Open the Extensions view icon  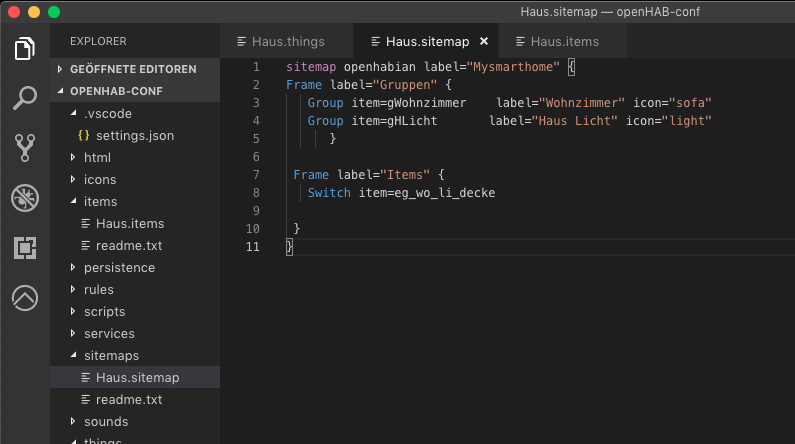click(x=24, y=248)
